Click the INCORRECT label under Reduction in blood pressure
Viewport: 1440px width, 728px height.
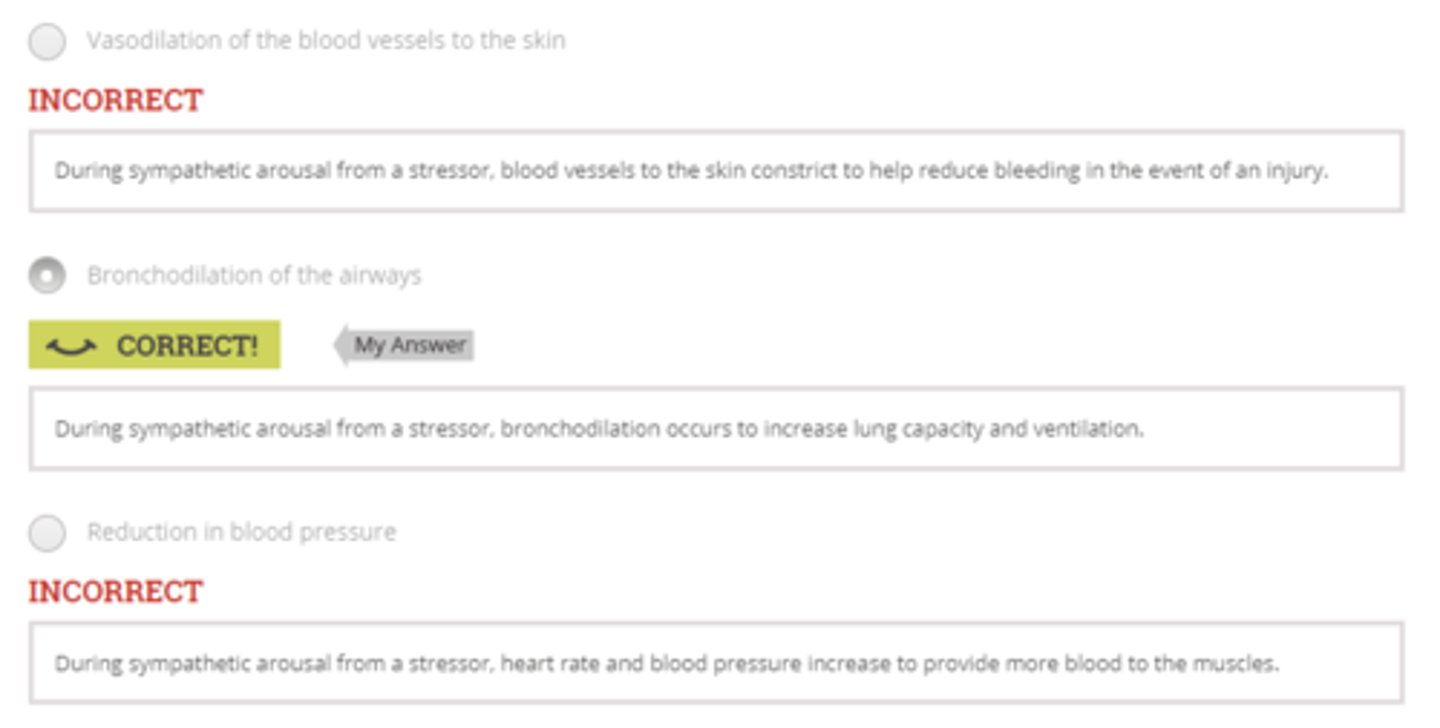click(x=115, y=591)
